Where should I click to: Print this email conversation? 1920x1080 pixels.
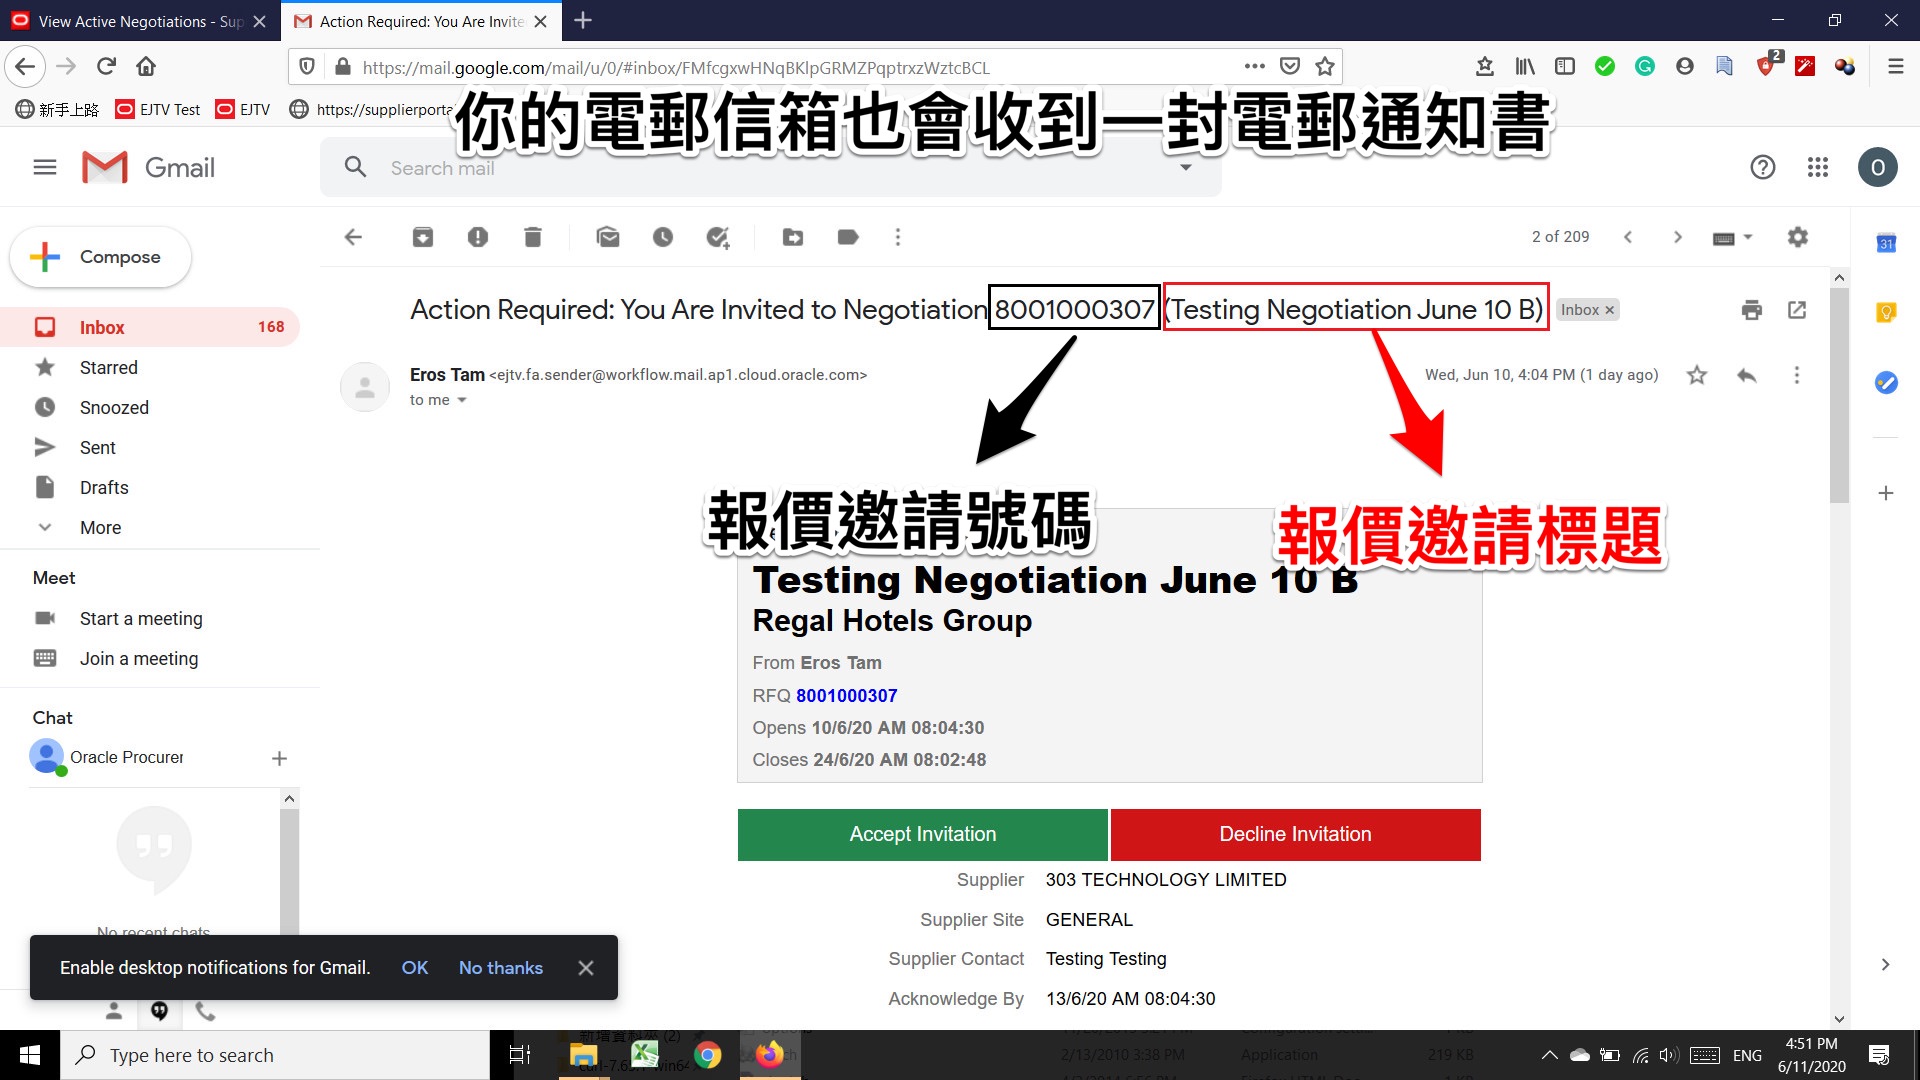pos(1752,310)
